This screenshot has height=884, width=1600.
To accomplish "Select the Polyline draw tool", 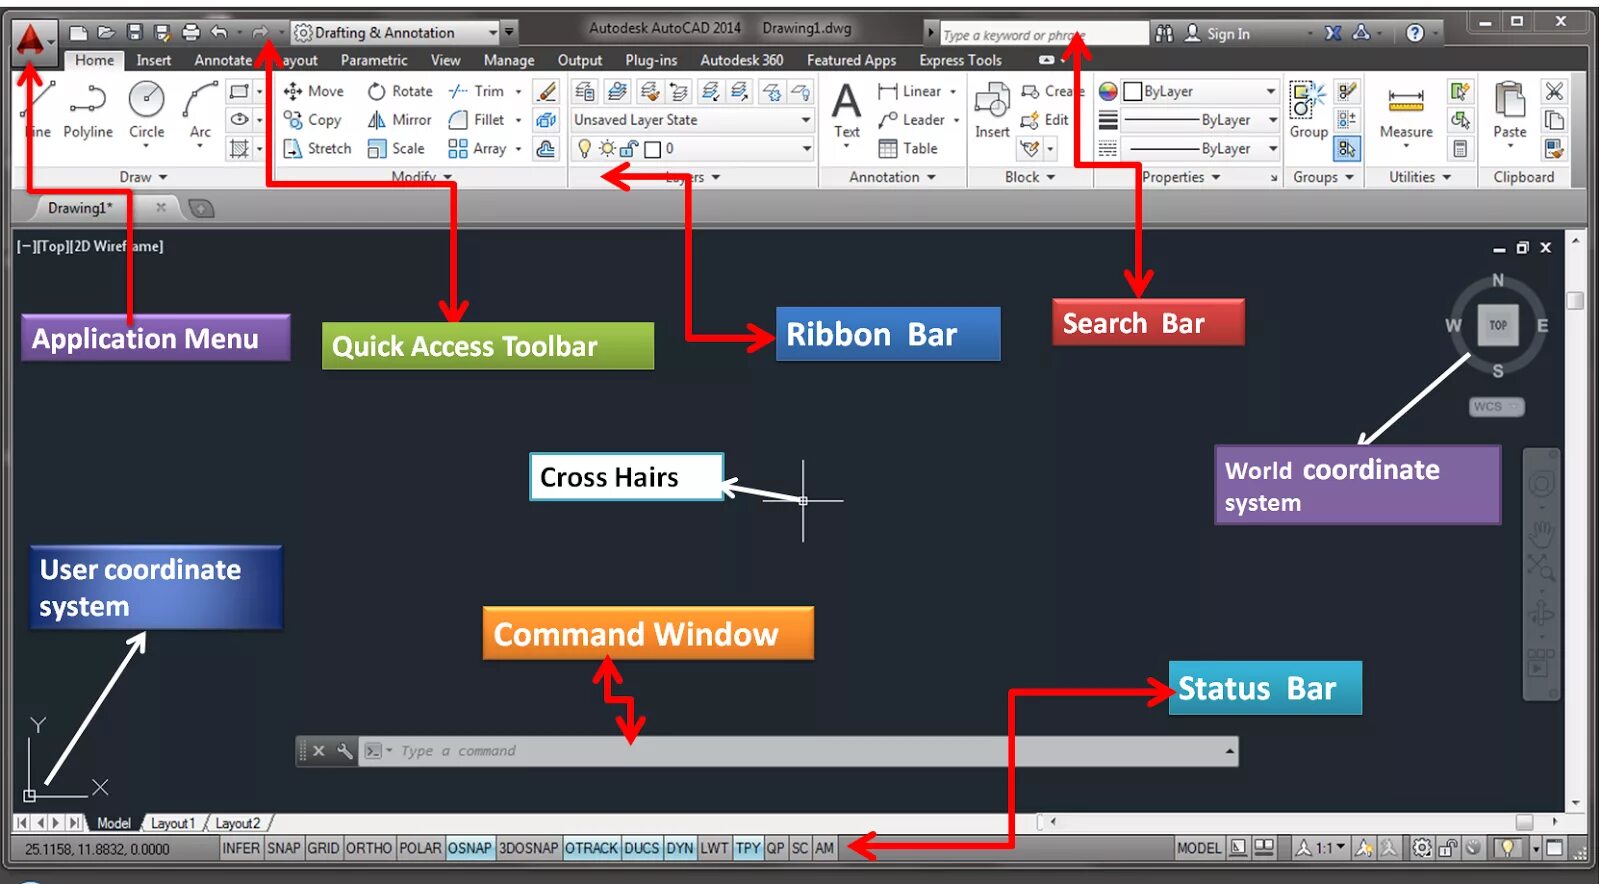I will pos(88,110).
